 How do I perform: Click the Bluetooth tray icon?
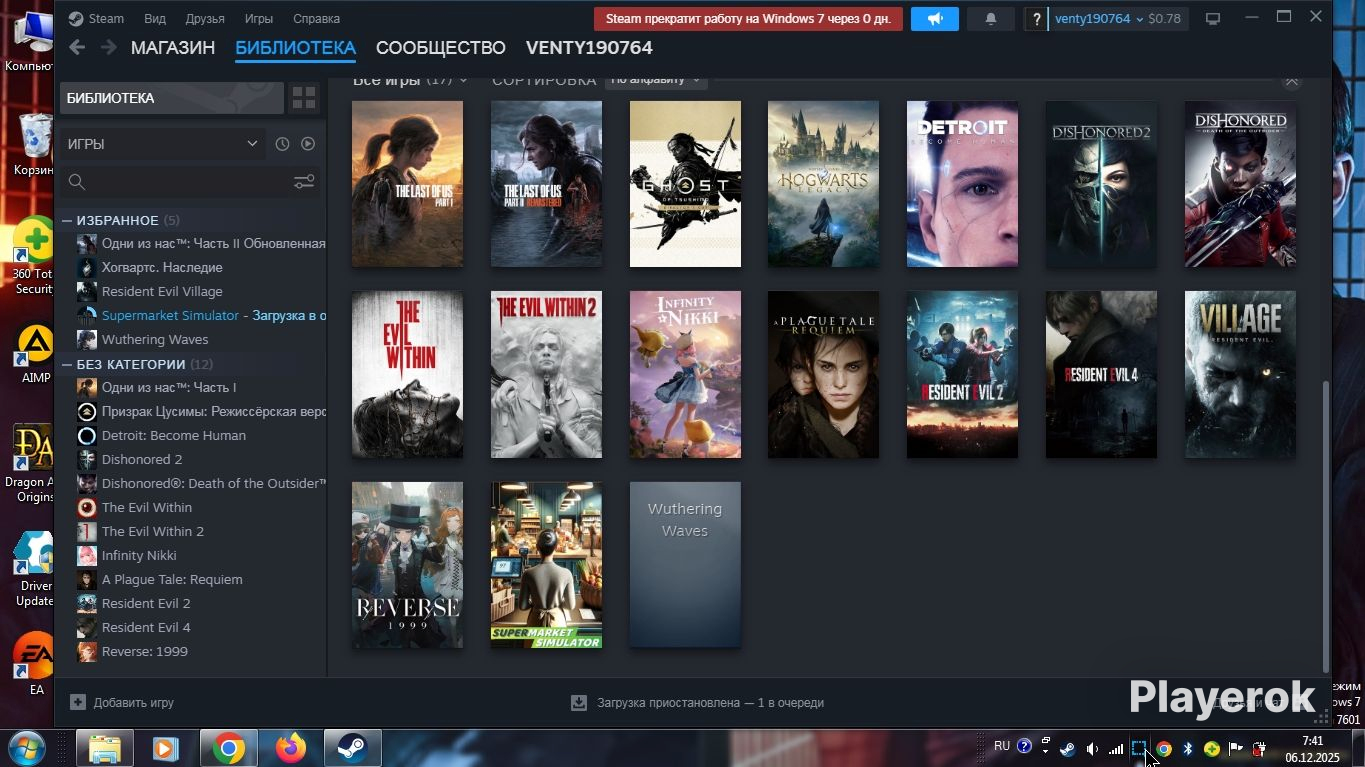(x=1188, y=749)
